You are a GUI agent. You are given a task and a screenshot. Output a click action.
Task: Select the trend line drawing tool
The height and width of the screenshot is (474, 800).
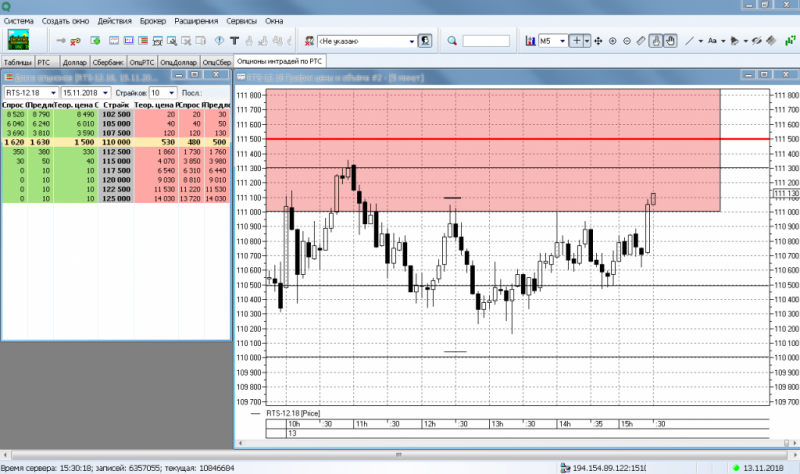coord(689,41)
